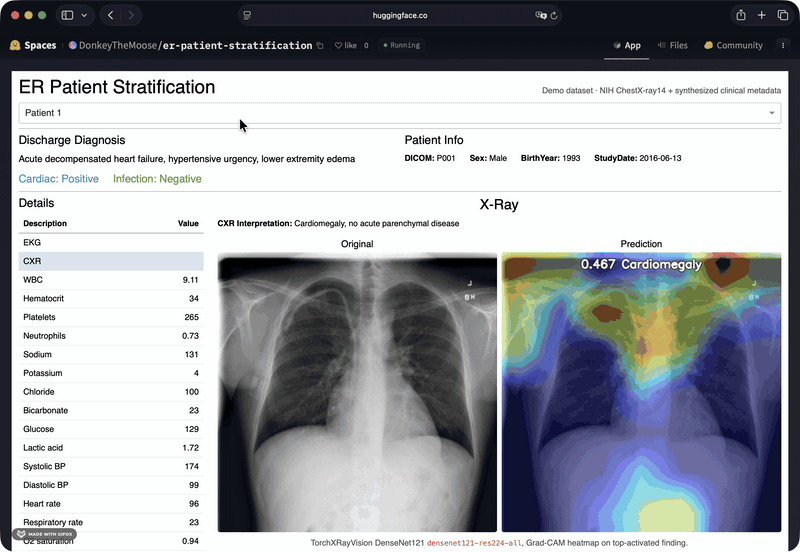Select the Respiratory rate row
The height and width of the screenshot is (552, 800).
click(x=111, y=522)
